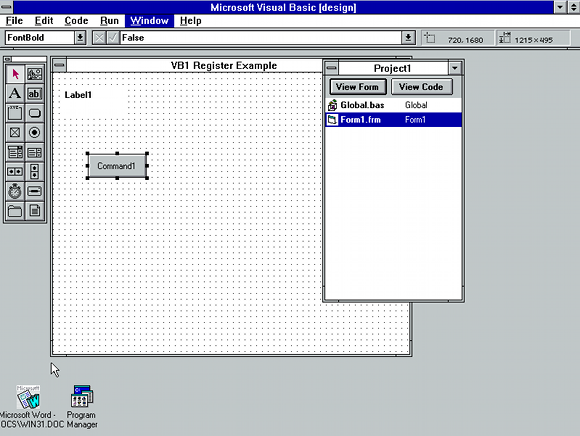This screenshot has height=436, width=580.
Task: Select the Horizontal Scroll Bar tool
Action: tap(15, 172)
